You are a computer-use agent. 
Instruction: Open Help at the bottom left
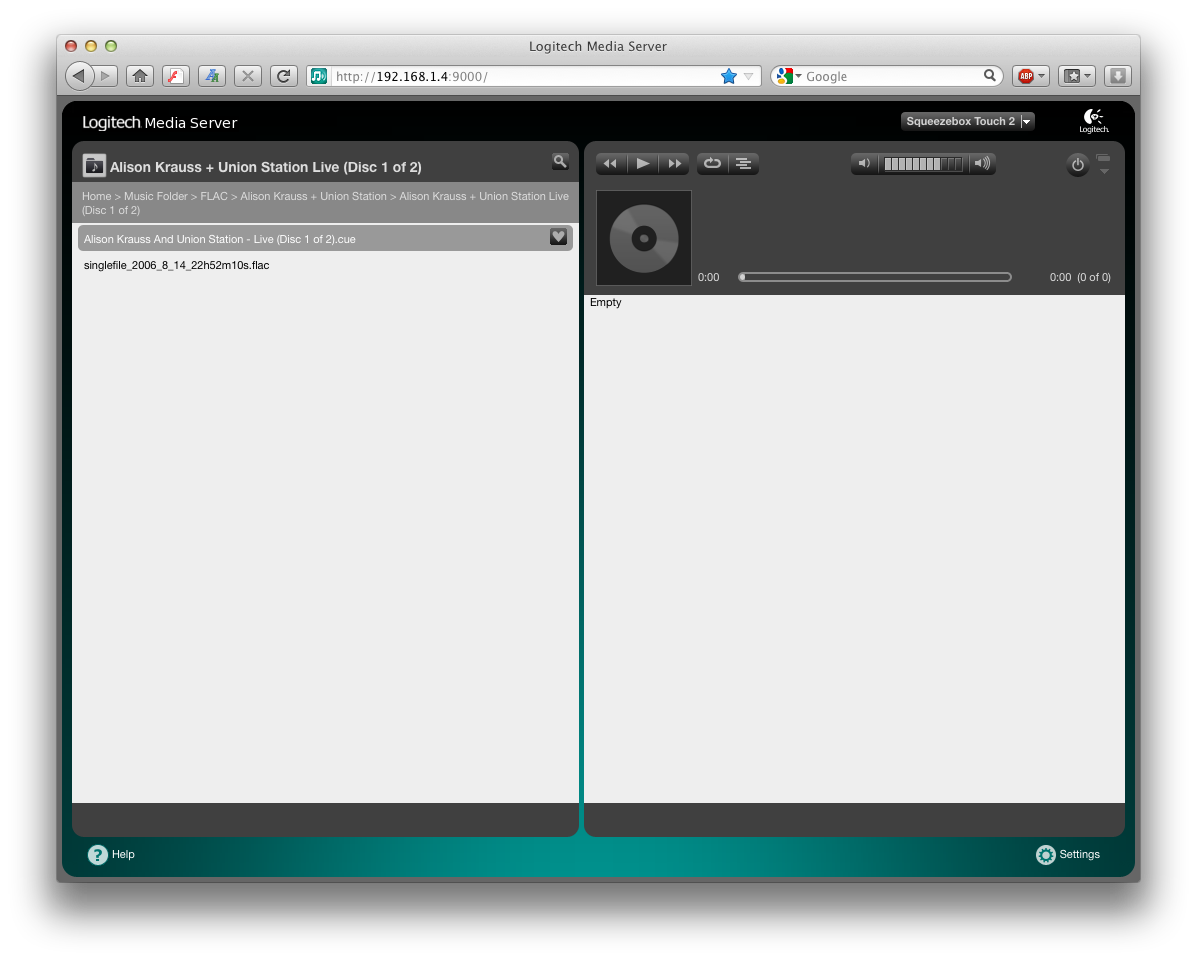click(x=111, y=855)
